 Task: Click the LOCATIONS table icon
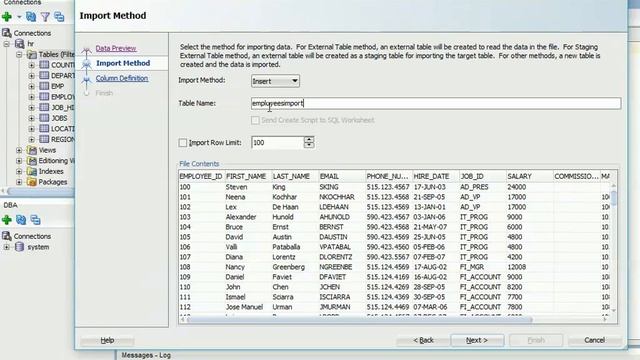(x=44, y=128)
